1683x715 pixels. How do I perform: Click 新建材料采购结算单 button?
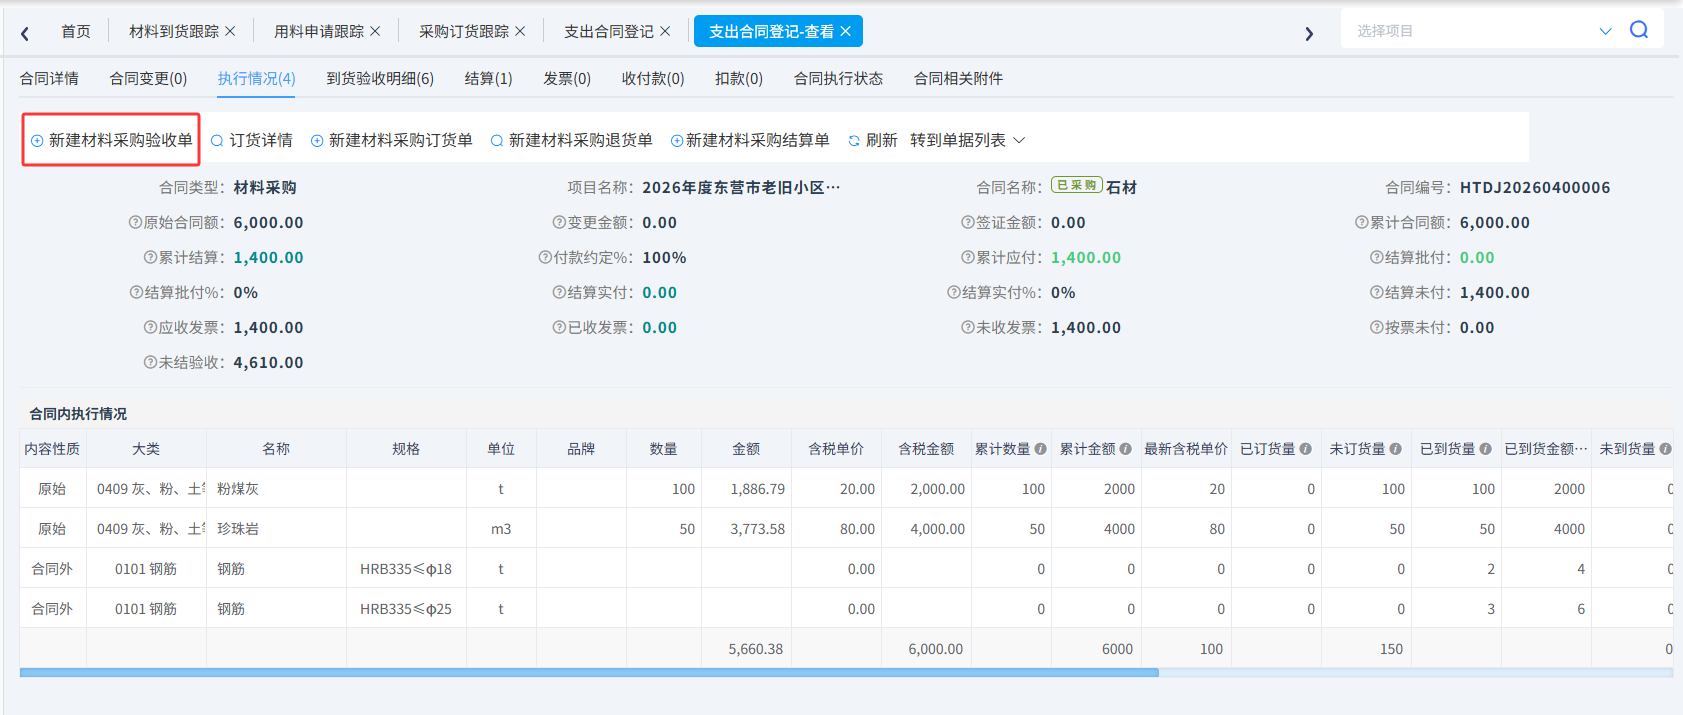pos(750,140)
